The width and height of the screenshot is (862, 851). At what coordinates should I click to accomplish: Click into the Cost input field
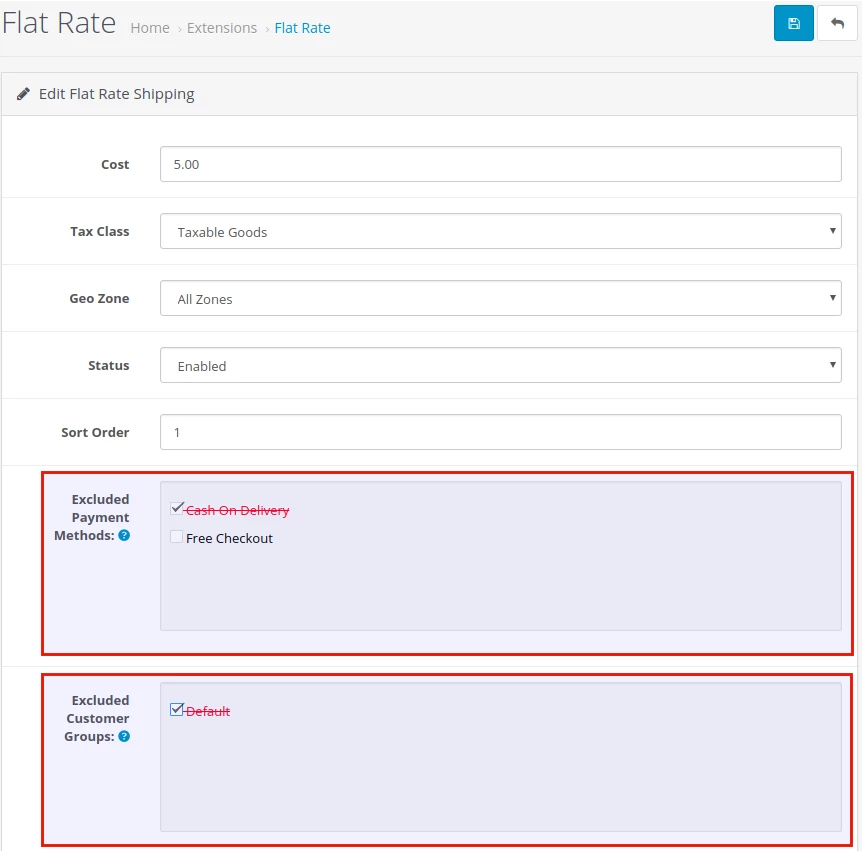click(500, 165)
